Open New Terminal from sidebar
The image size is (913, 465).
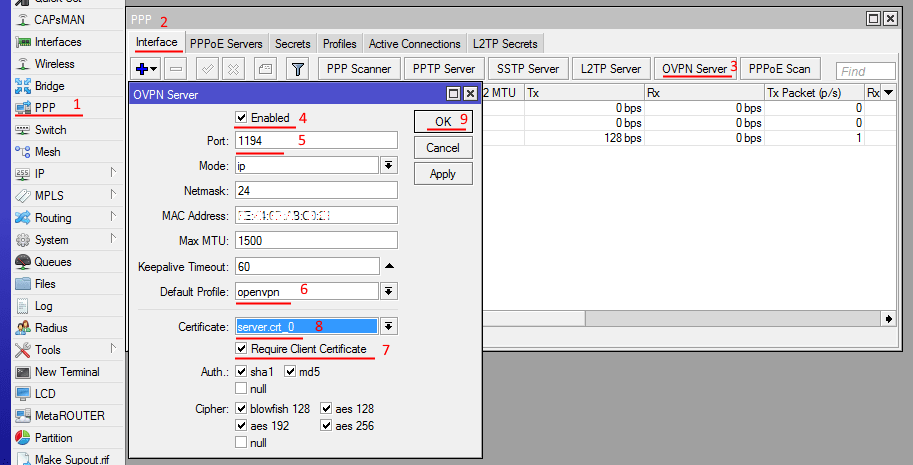click(23, 372)
